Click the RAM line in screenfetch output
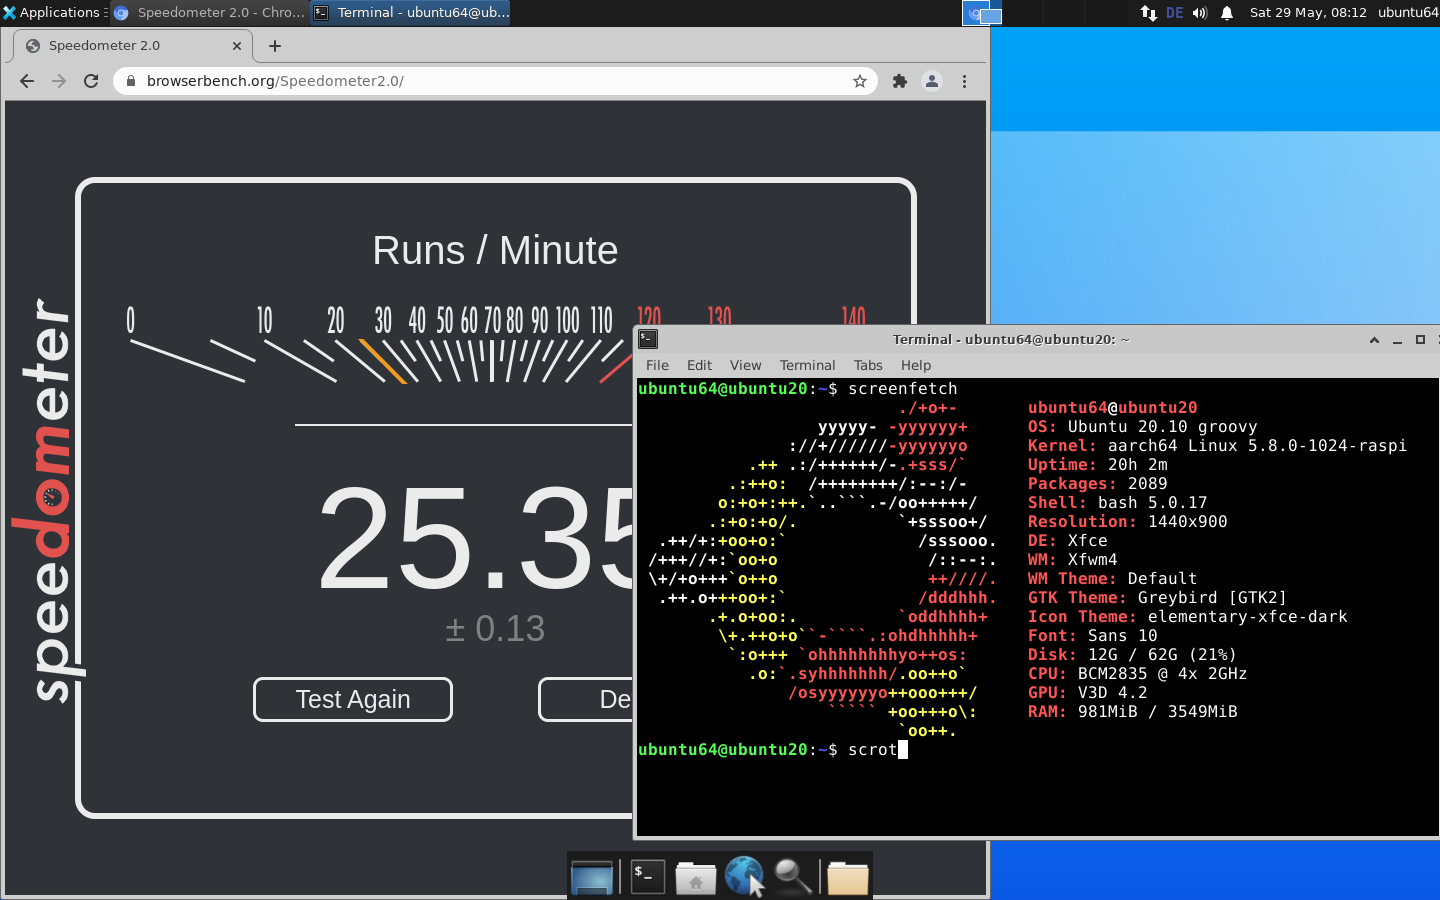Viewport: 1440px width, 900px height. tap(1132, 712)
